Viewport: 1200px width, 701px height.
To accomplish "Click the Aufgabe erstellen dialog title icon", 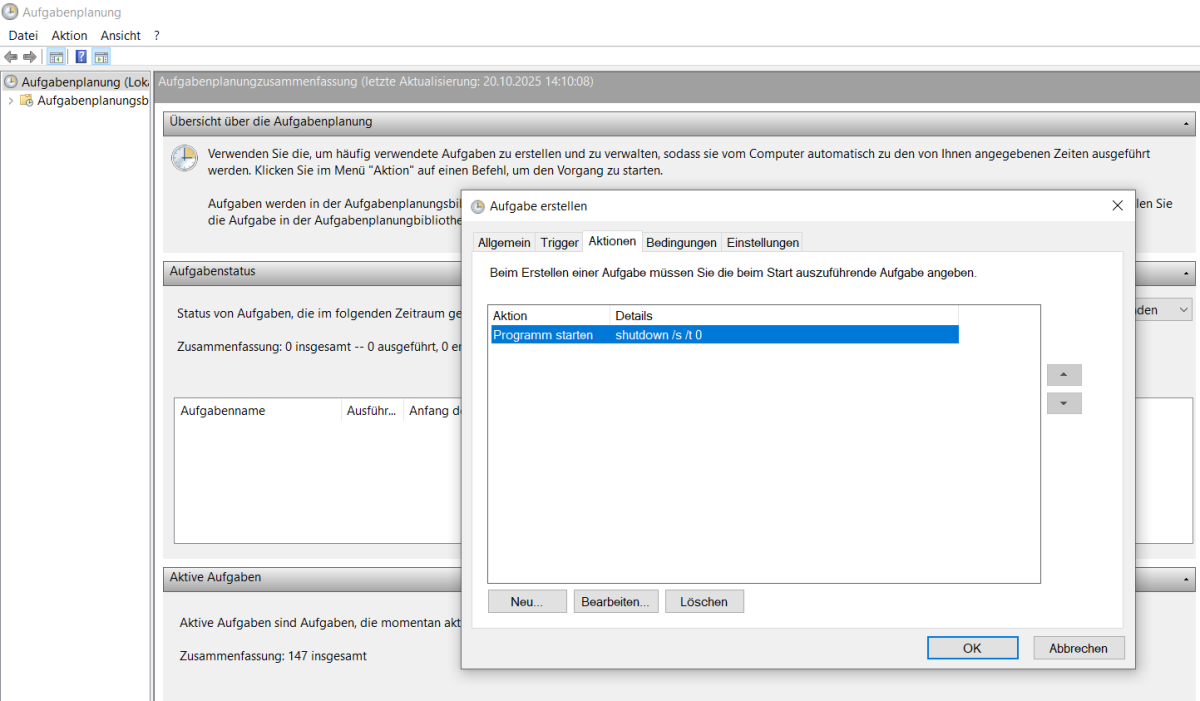I will 477,206.
